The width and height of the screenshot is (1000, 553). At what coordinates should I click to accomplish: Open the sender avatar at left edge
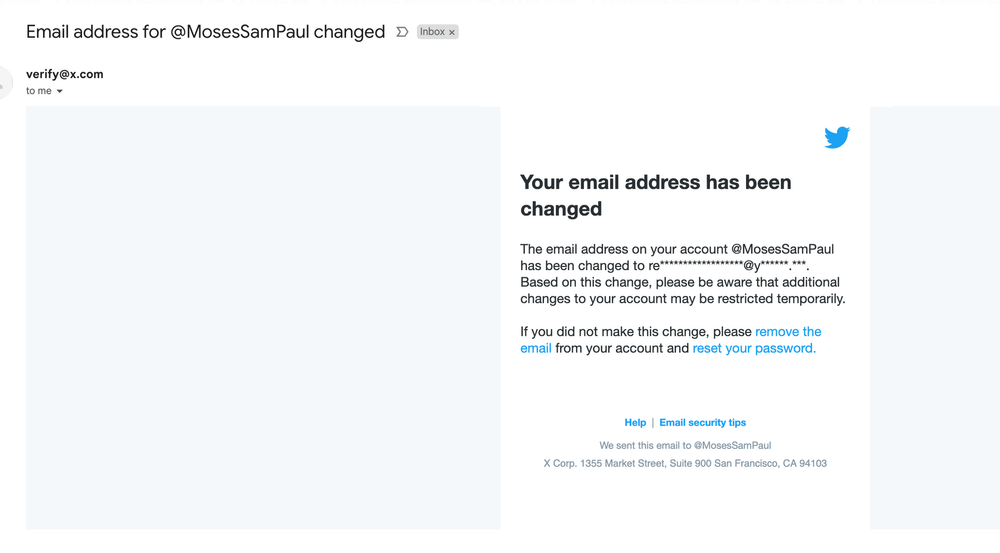pyautogui.click(x=4, y=82)
